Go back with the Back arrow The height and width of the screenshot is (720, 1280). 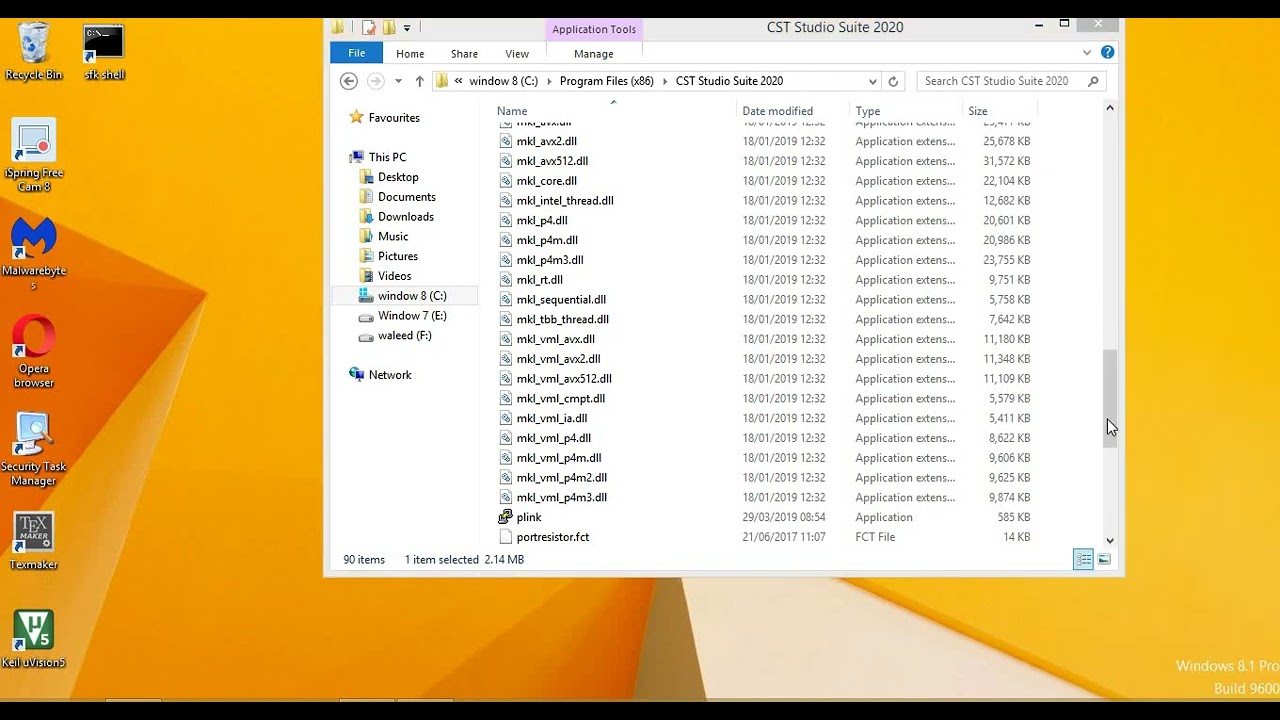(349, 81)
